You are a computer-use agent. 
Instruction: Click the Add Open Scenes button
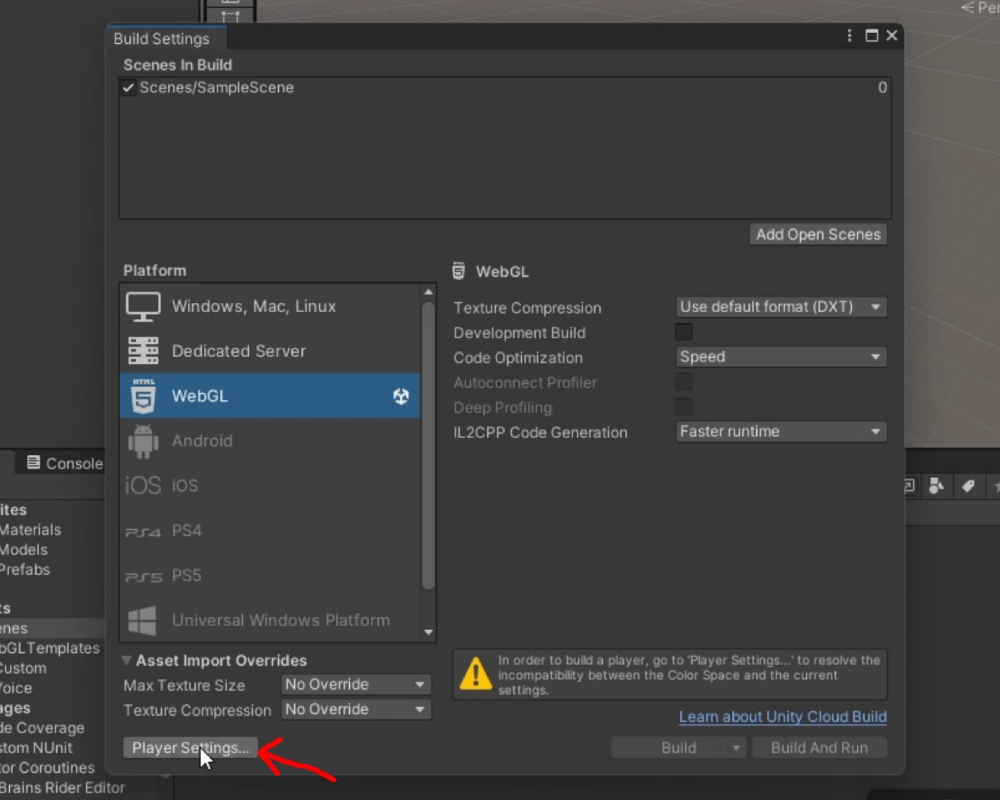818,234
